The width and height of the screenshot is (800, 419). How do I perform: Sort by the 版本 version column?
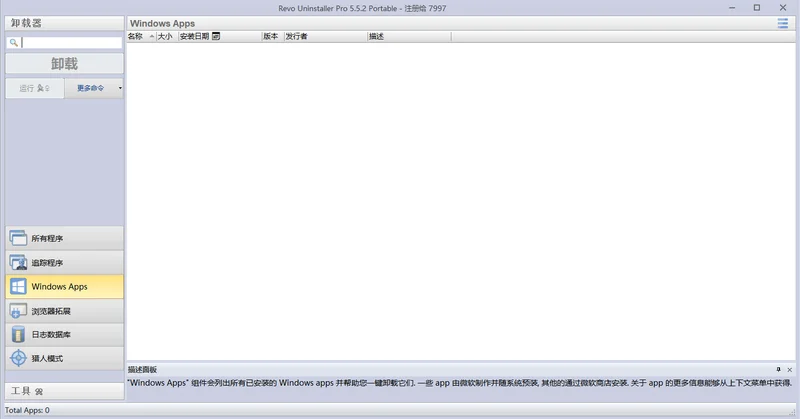pyautogui.click(x=272, y=36)
